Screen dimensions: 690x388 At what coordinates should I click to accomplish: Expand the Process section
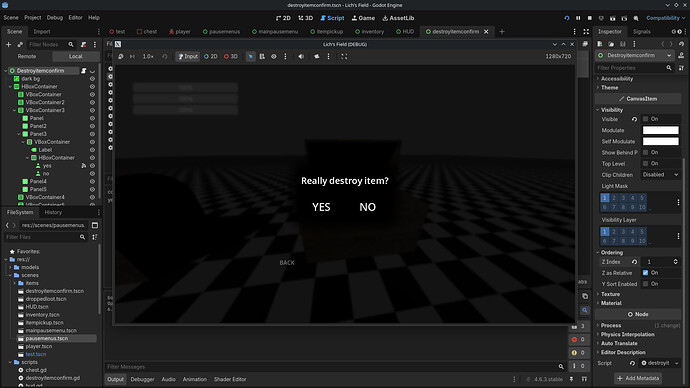611,326
